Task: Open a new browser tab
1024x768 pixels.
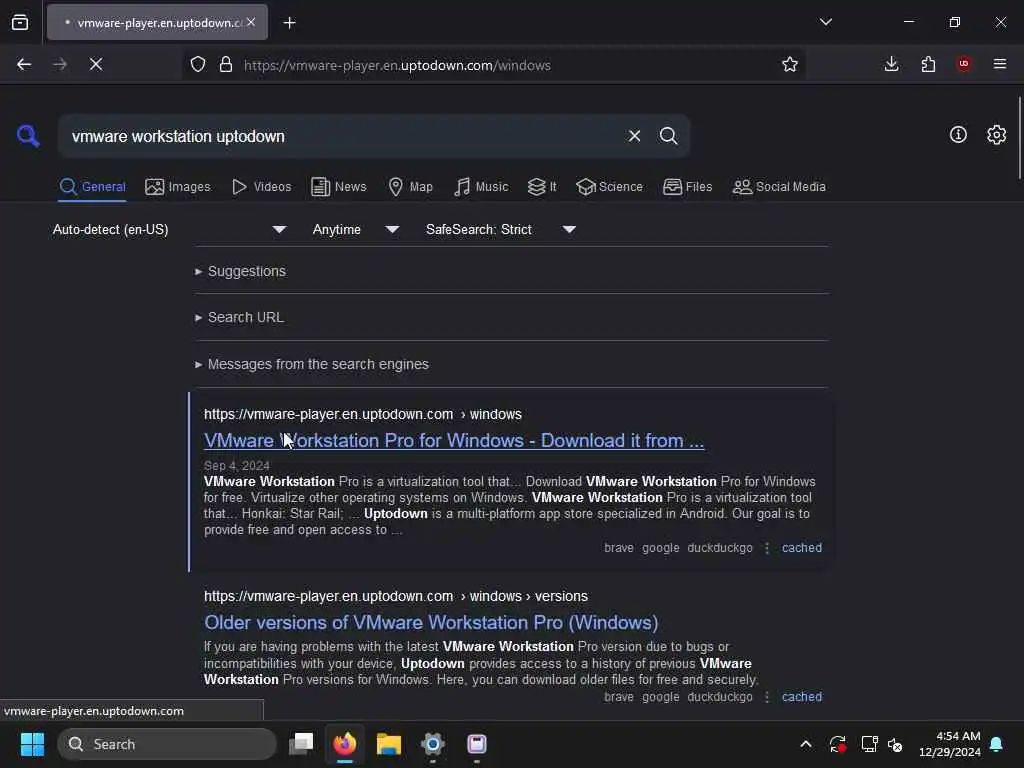Action: (289, 23)
